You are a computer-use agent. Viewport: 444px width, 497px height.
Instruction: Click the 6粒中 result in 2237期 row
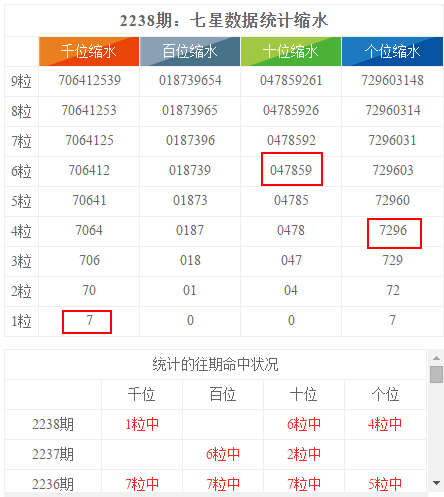223,455
